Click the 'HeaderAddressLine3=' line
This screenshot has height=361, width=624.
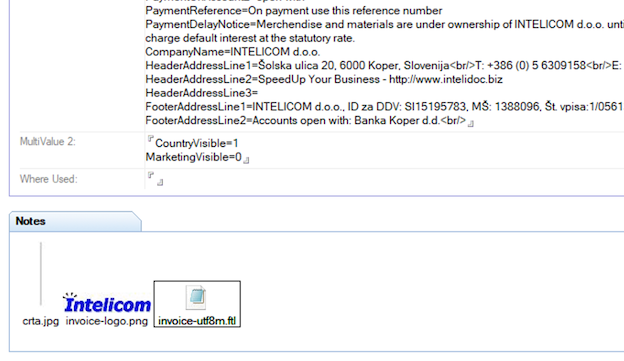(202, 93)
